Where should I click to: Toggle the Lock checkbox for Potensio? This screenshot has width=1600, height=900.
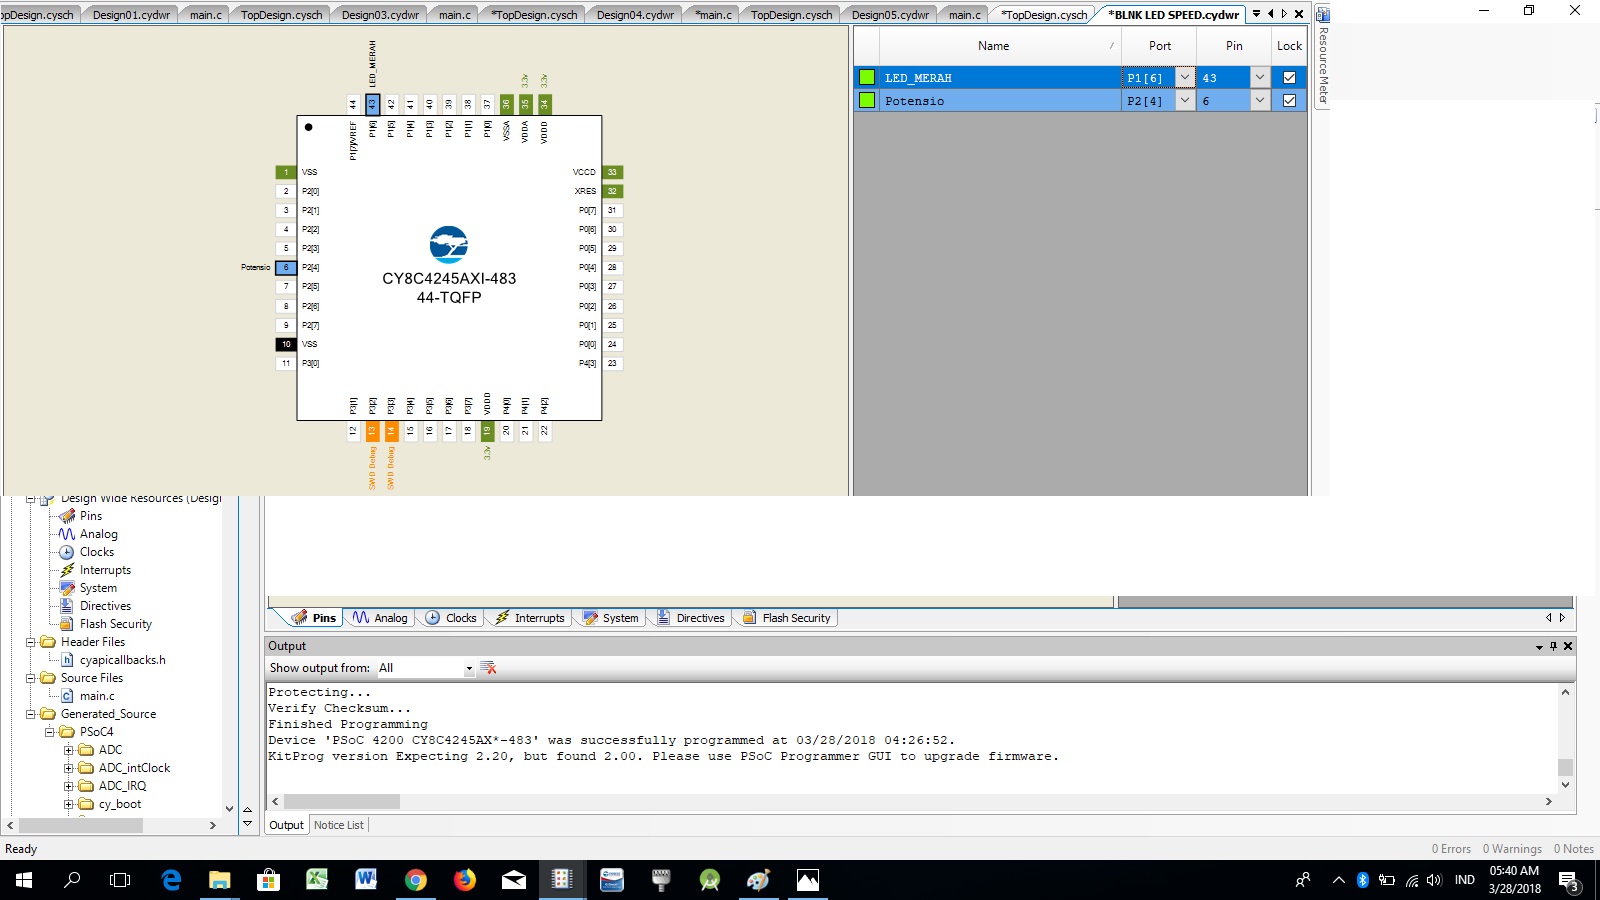1289,101
